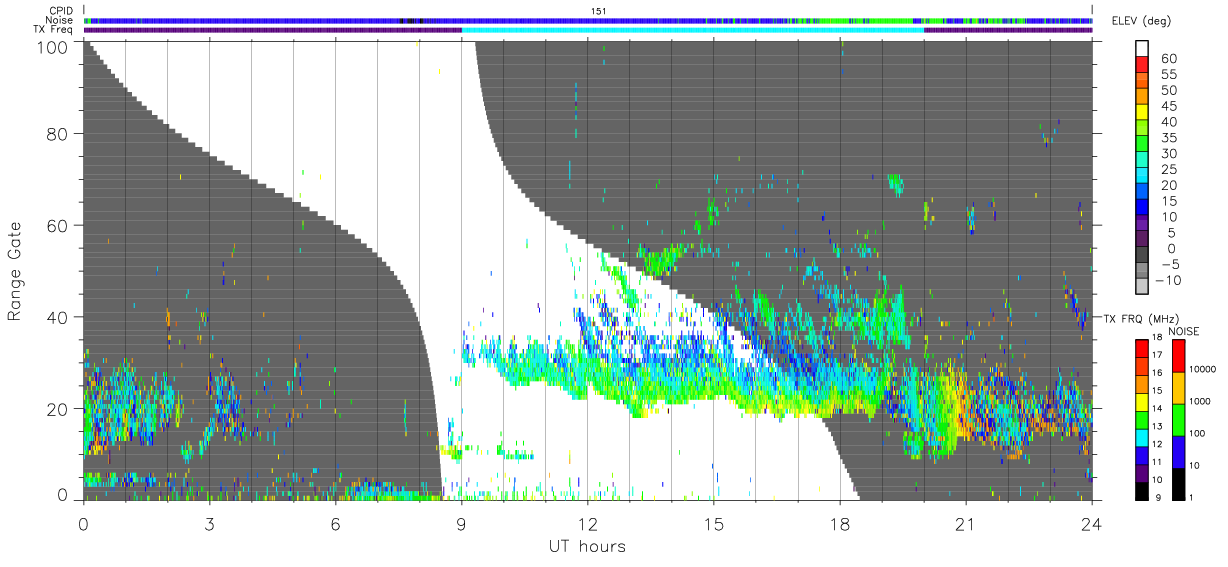Click the '12' tick on UT hours axis
The image size is (1228, 567).
587,523
